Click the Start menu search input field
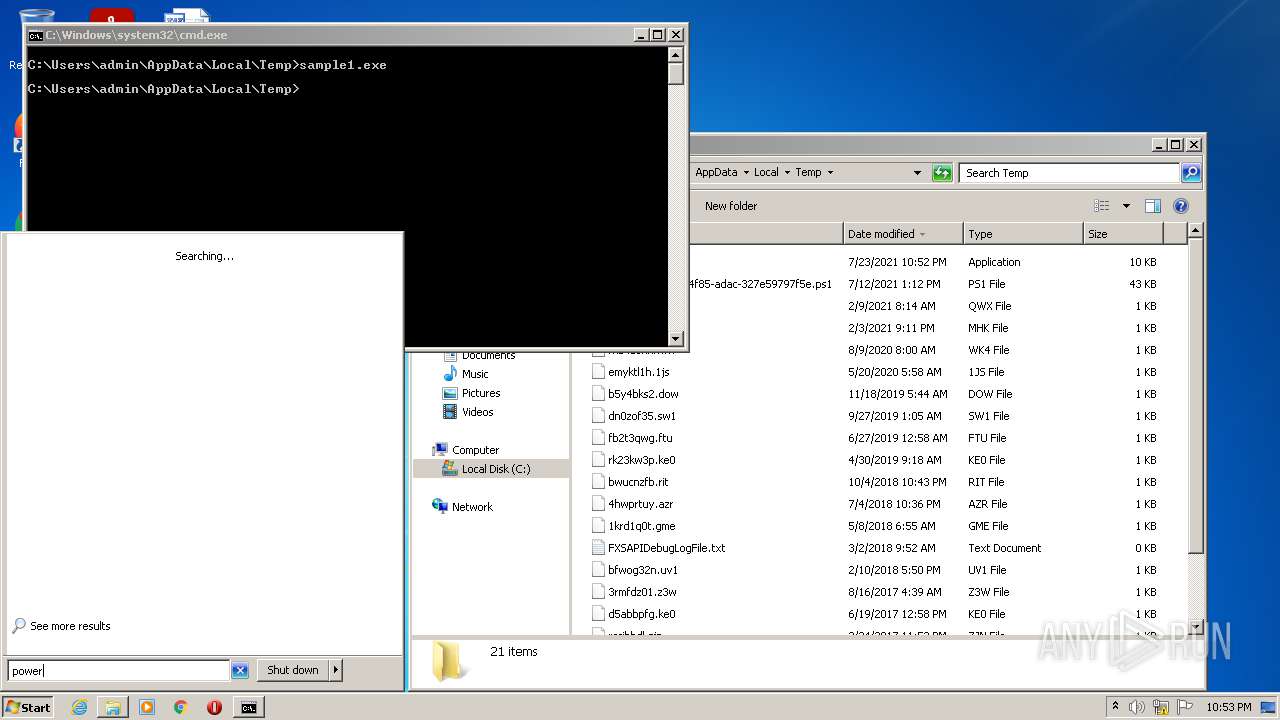1280x720 pixels. tap(119, 671)
